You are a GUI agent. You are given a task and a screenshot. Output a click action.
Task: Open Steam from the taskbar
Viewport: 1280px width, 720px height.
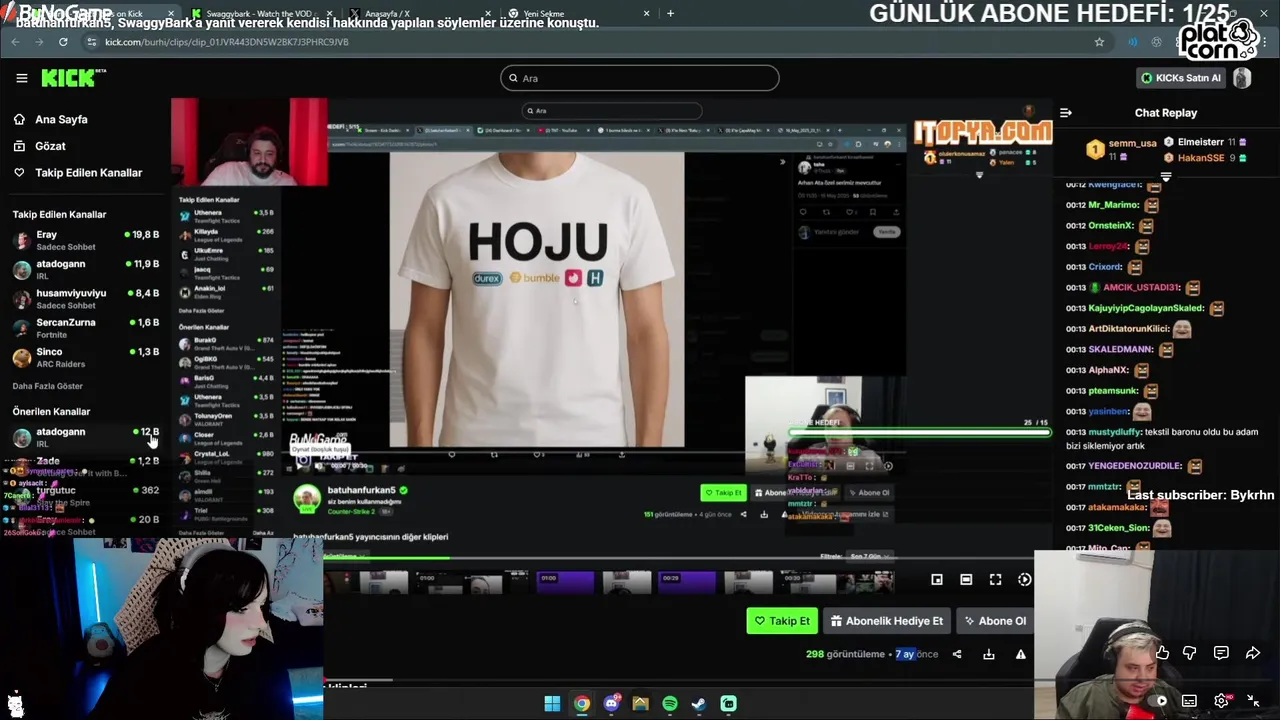[698, 704]
